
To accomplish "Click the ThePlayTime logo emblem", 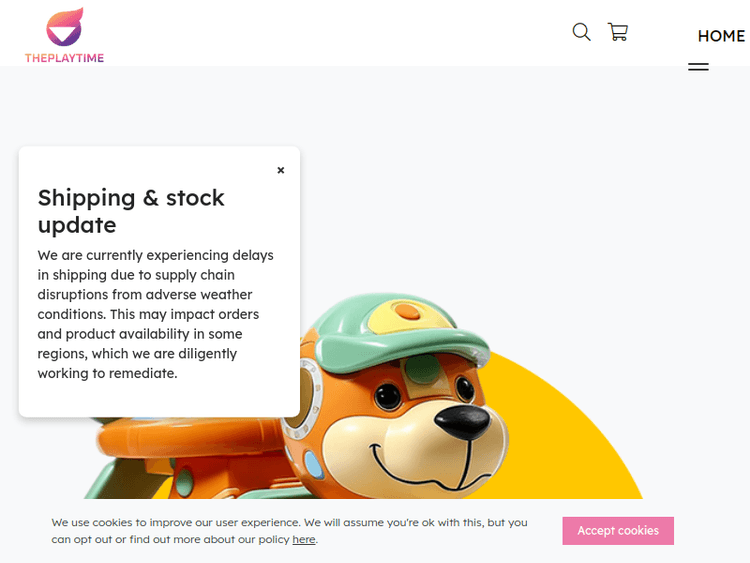I will pyautogui.click(x=64, y=27).
